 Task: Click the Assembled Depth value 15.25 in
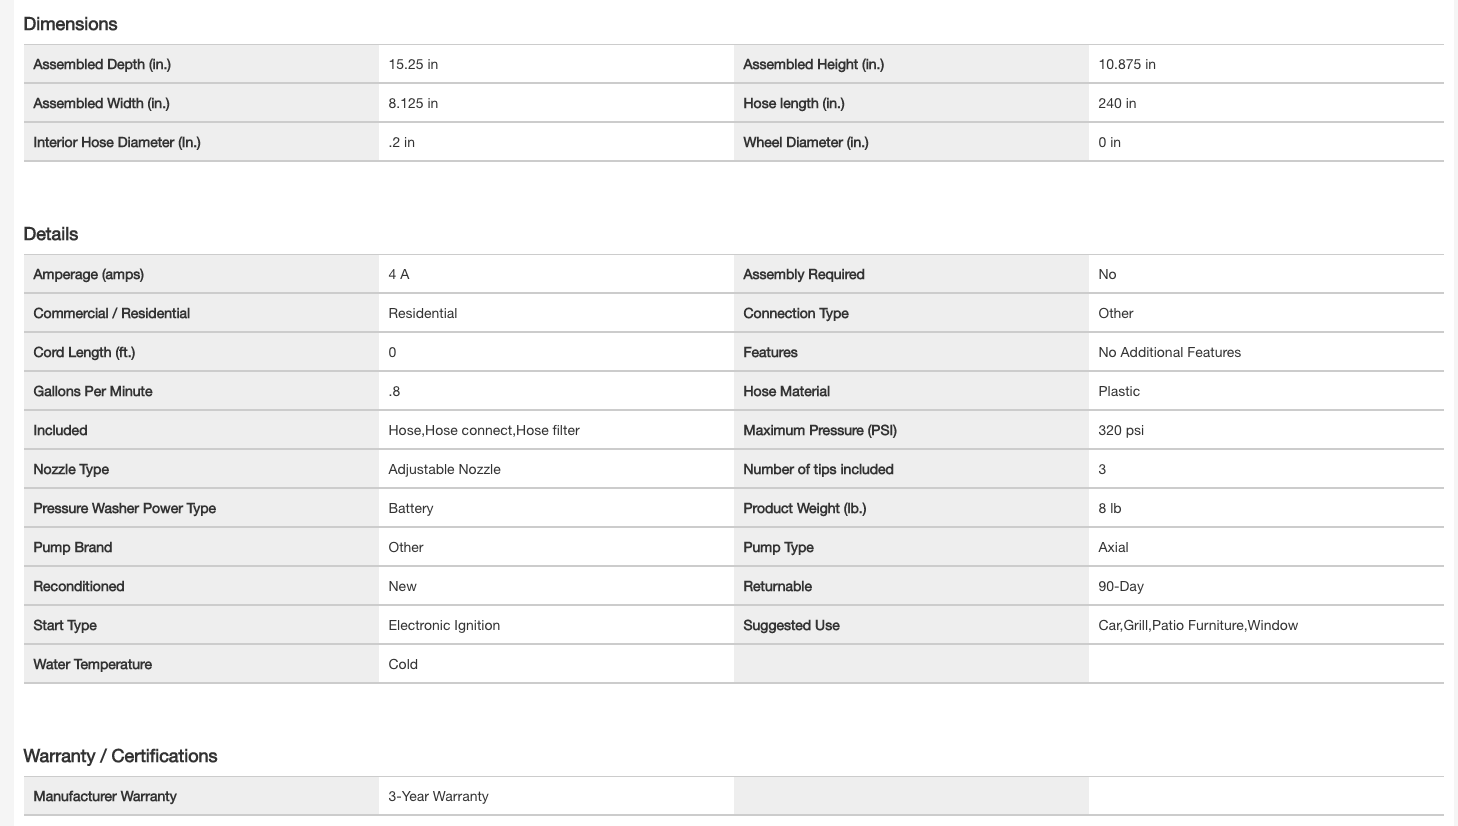413,64
